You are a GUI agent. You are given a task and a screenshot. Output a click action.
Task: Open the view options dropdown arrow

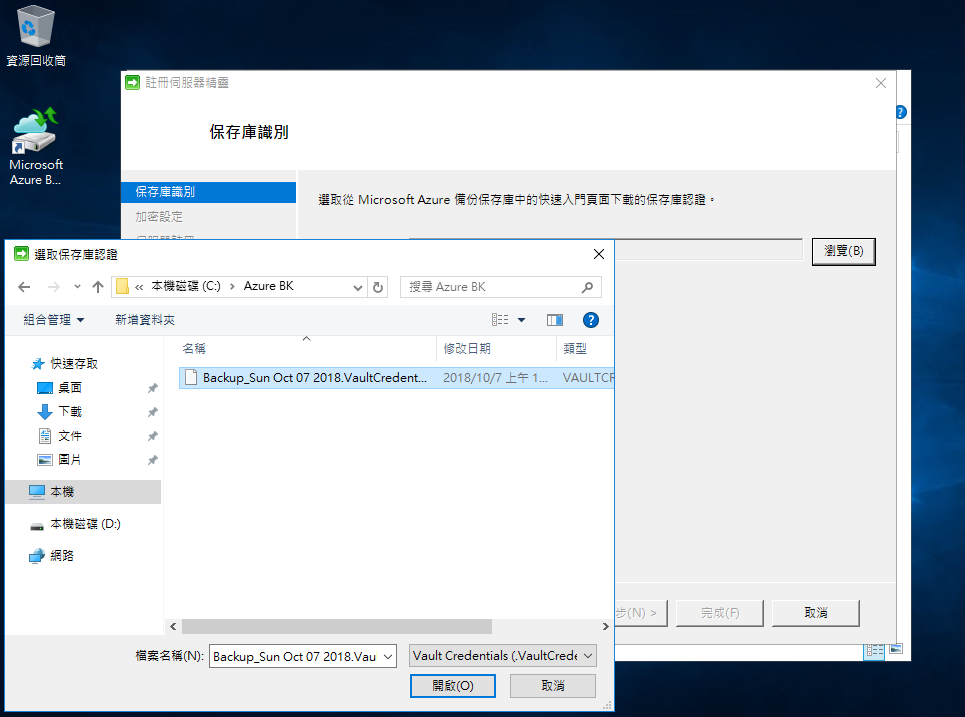(521, 319)
